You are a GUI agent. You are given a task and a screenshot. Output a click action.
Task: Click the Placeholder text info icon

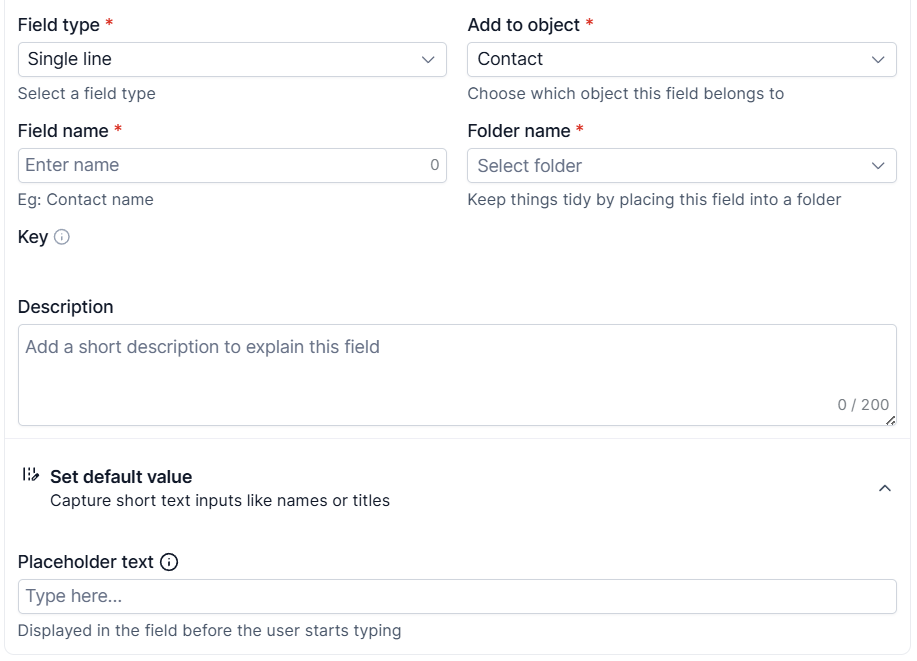coord(169,562)
